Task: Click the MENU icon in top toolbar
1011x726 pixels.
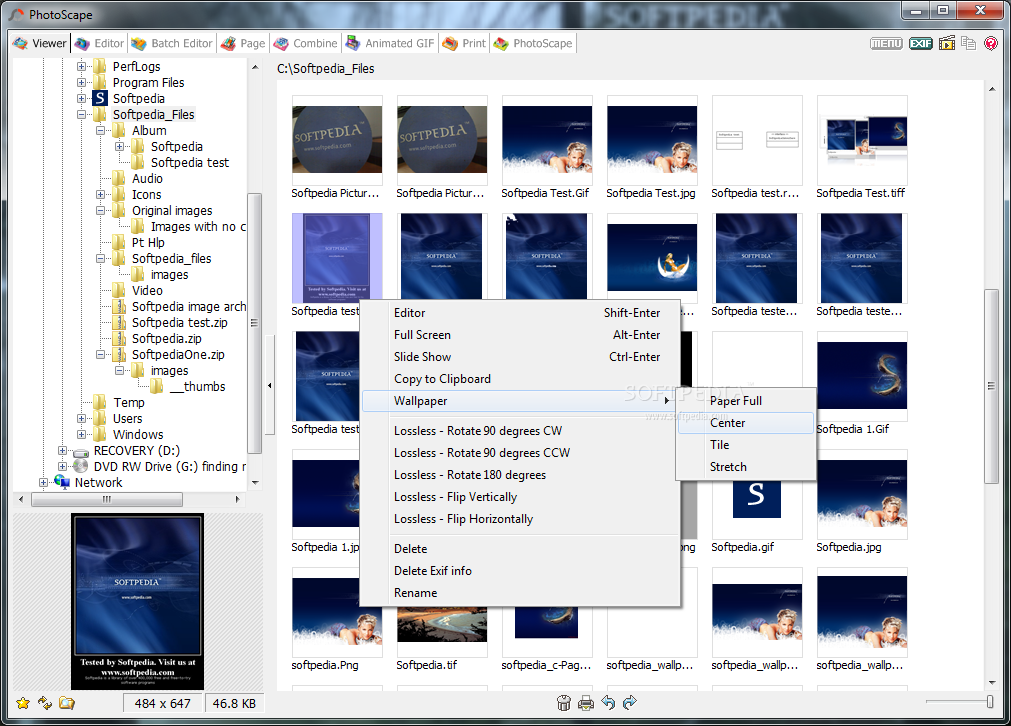Action: (x=886, y=43)
